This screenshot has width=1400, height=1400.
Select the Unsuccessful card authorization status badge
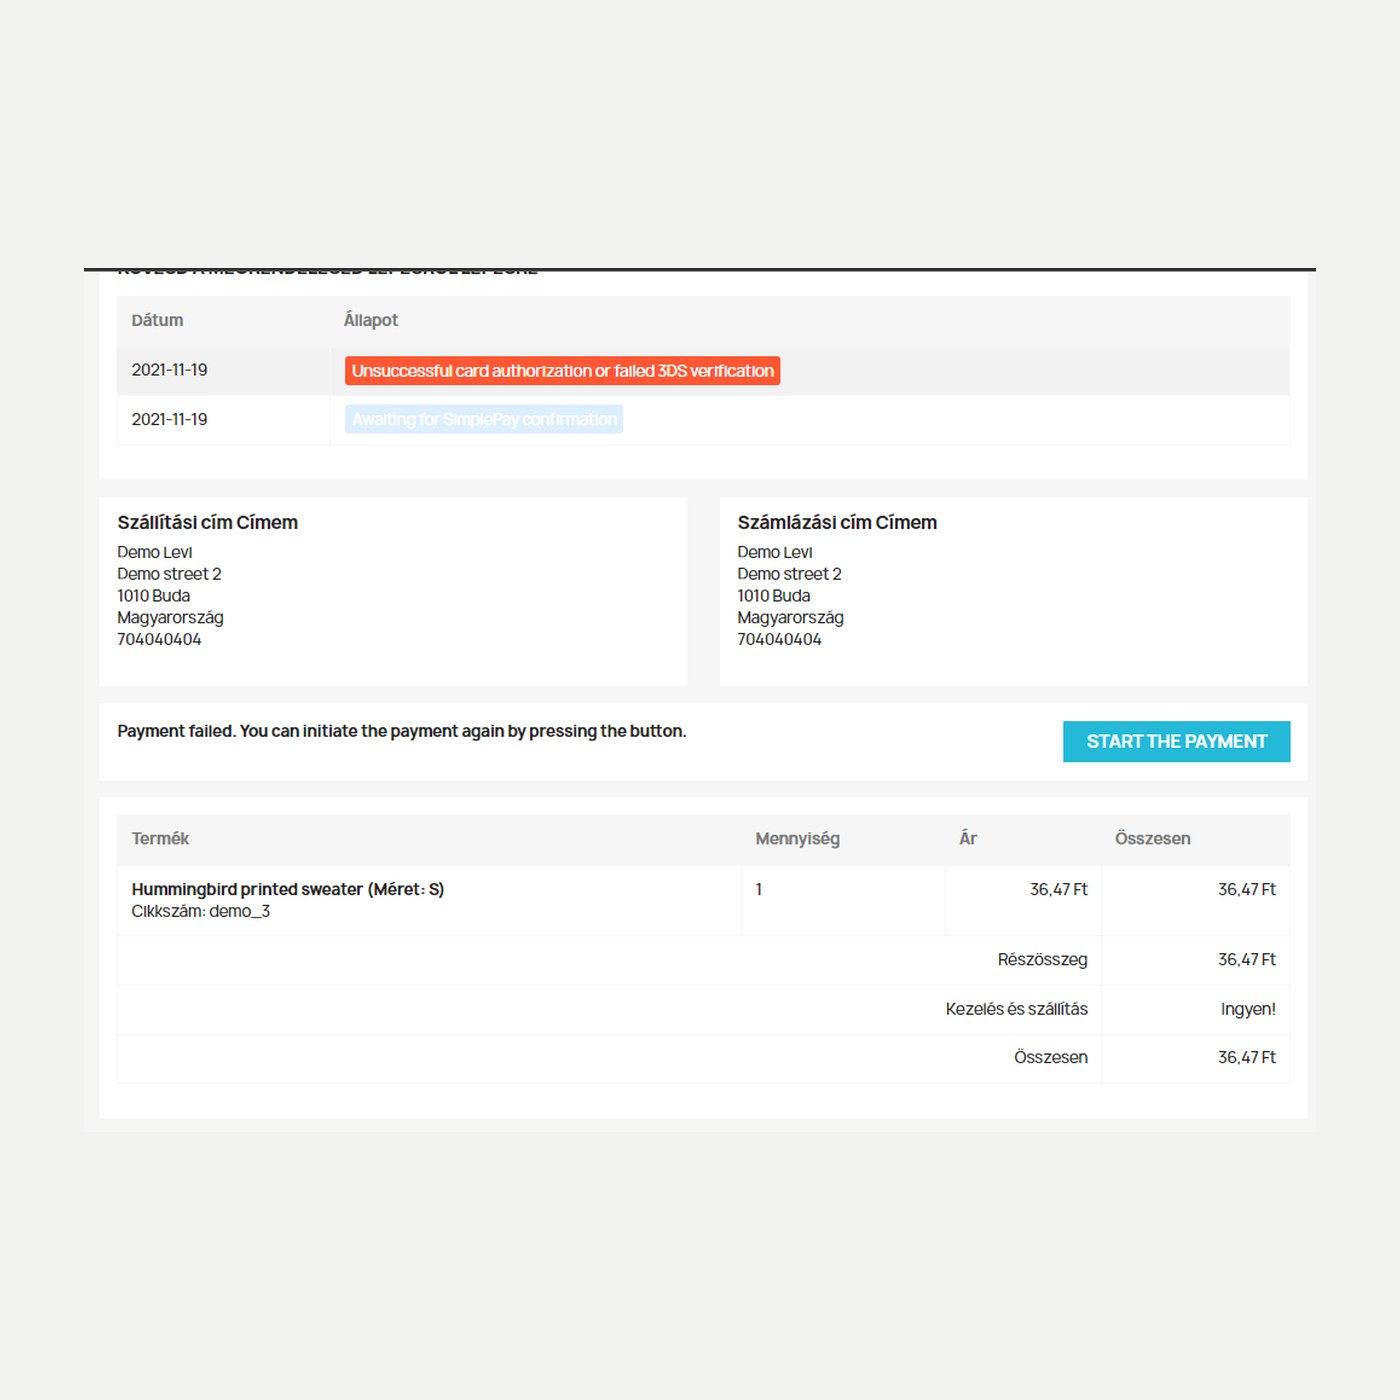tap(562, 371)
